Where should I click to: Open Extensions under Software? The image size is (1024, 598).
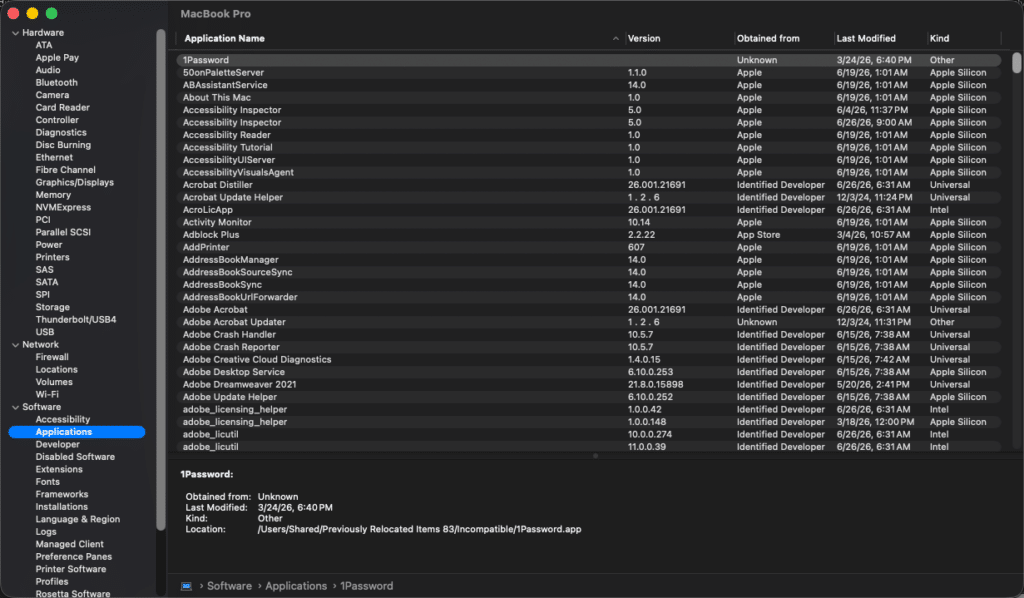tap(59, 469)
